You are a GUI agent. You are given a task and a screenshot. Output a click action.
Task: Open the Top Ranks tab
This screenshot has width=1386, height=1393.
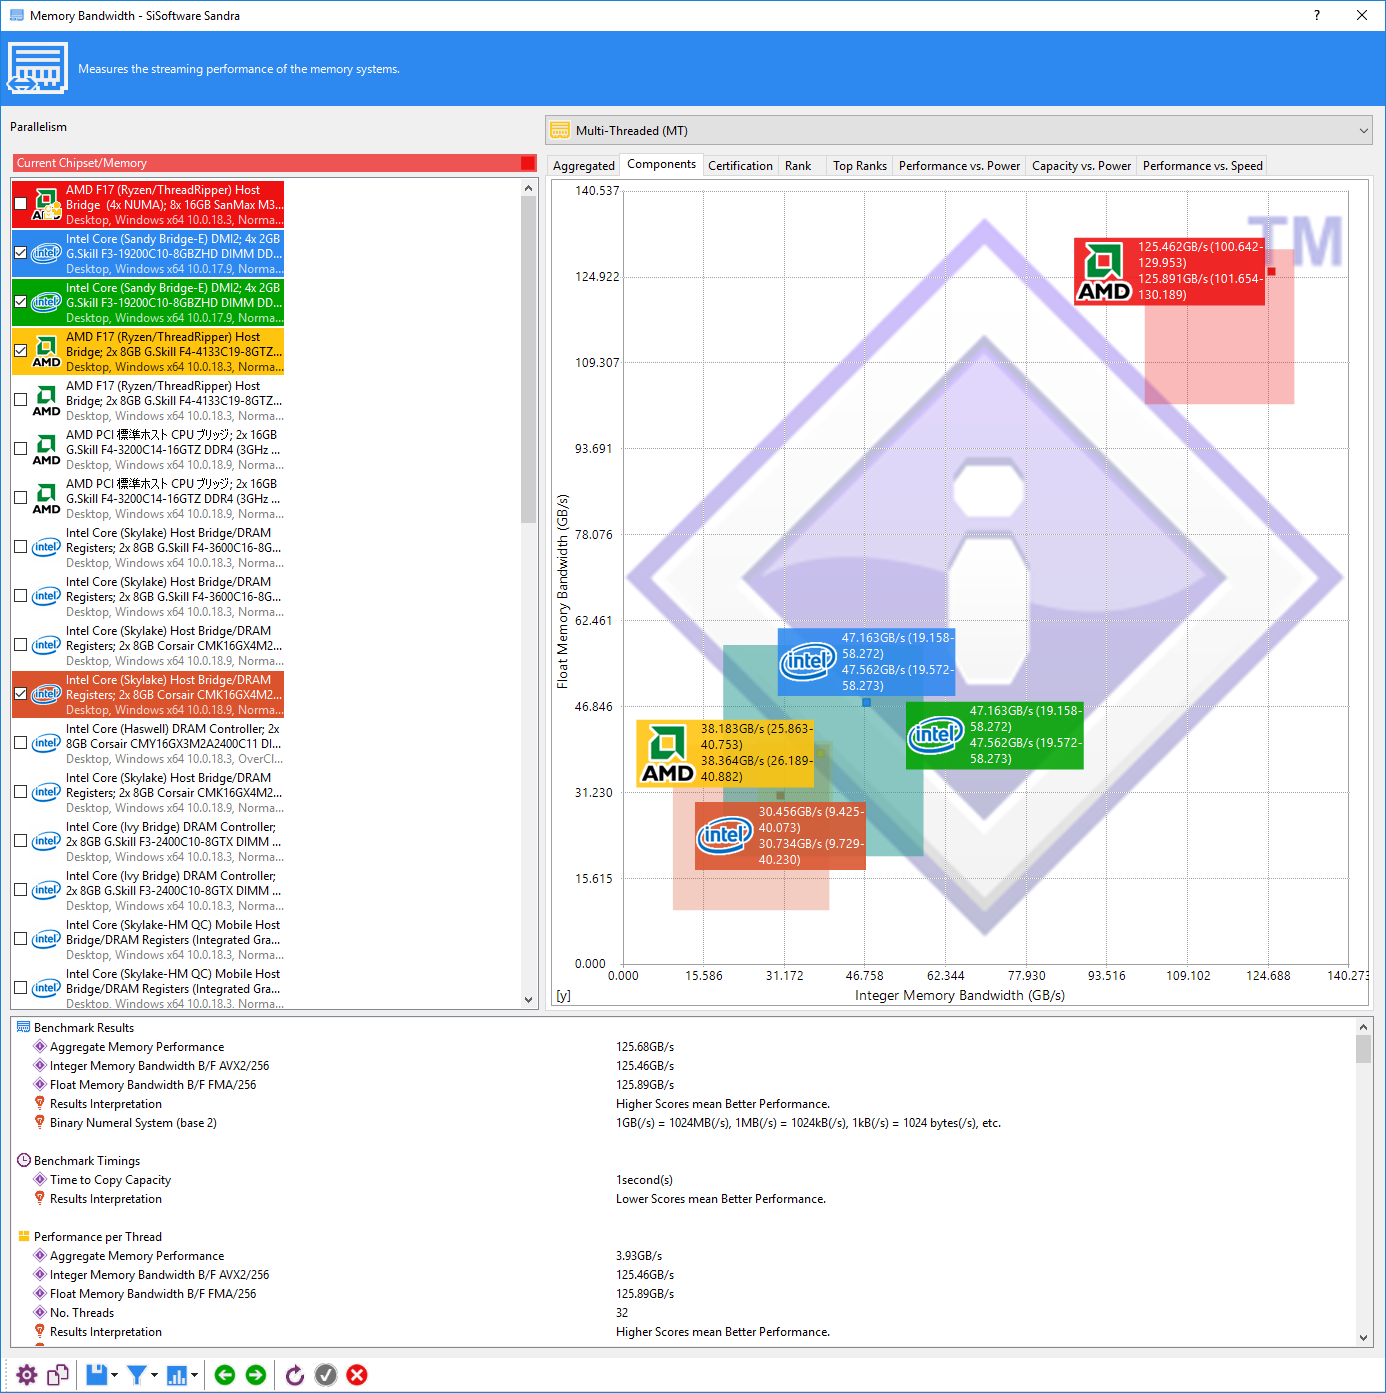click(x=860, y=166)
